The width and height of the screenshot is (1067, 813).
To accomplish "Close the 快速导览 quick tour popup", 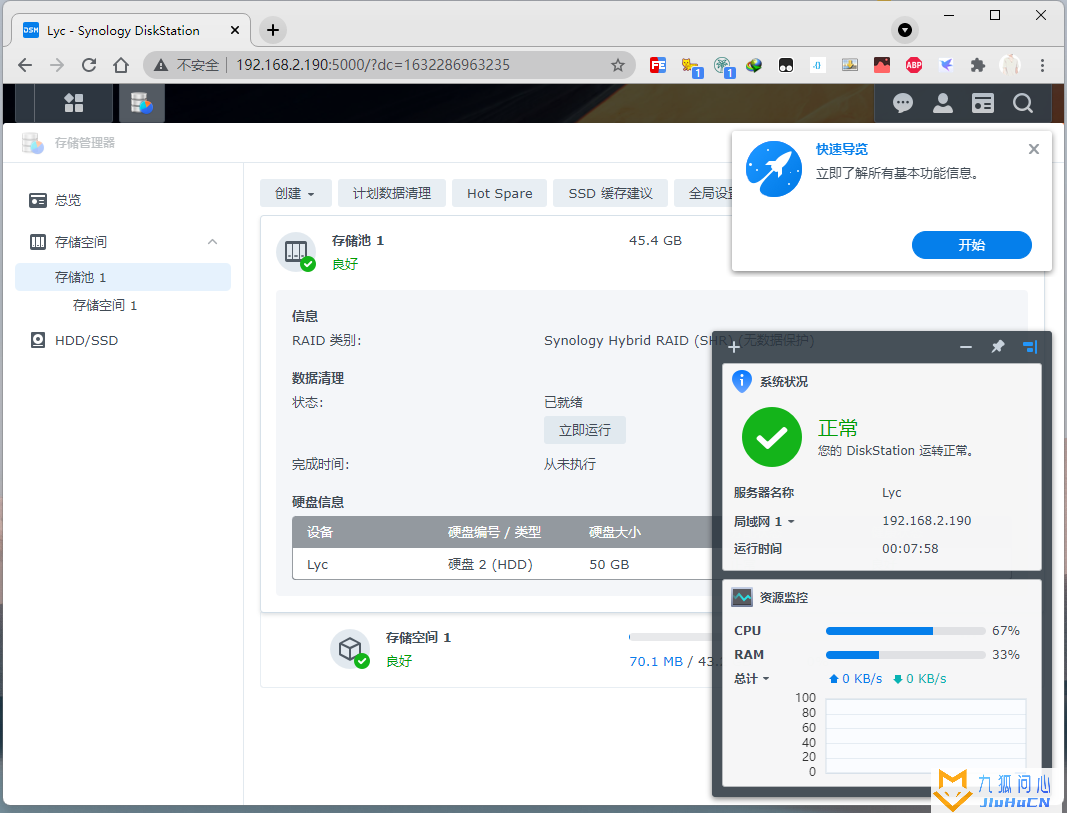I will pos(1034,149).
